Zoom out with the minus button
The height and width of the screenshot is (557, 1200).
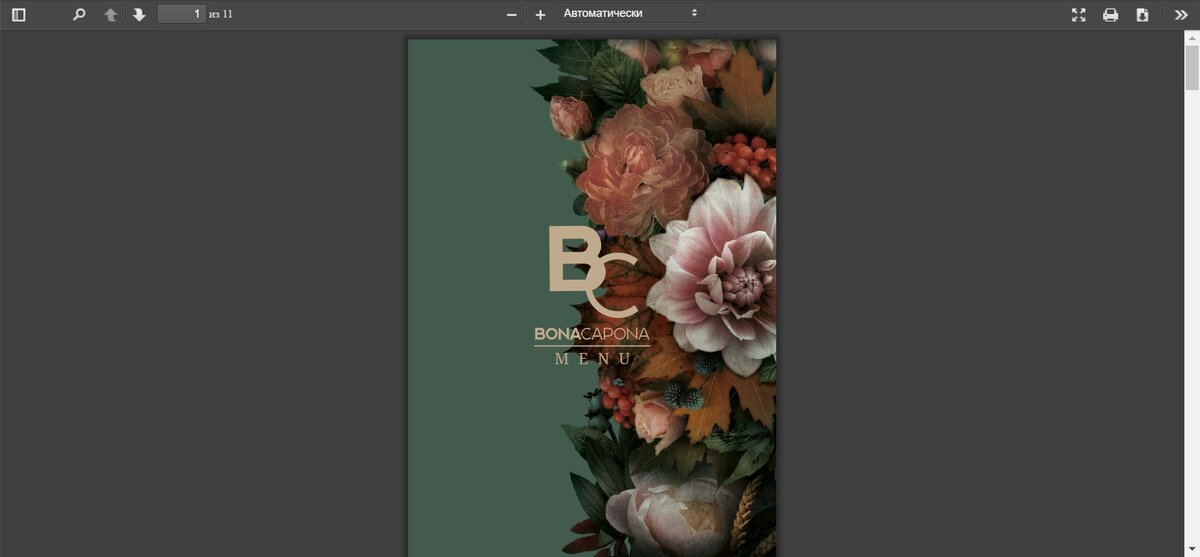[512, 15]
